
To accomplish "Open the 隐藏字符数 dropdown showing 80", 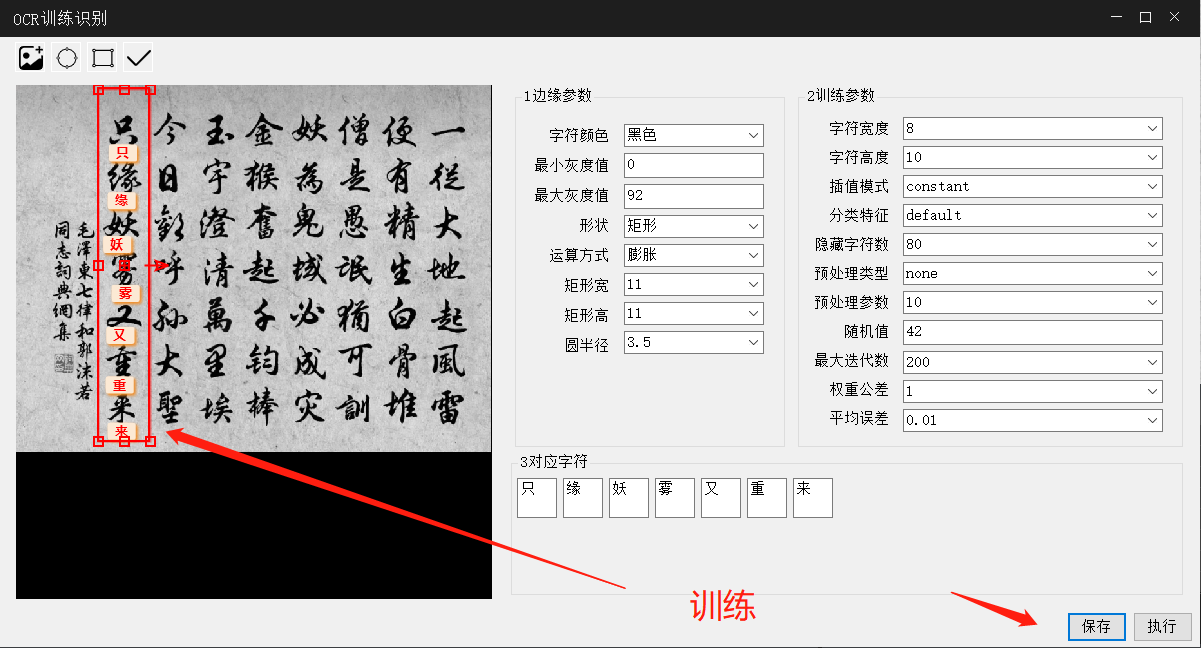I will [x=1032, y=244].
